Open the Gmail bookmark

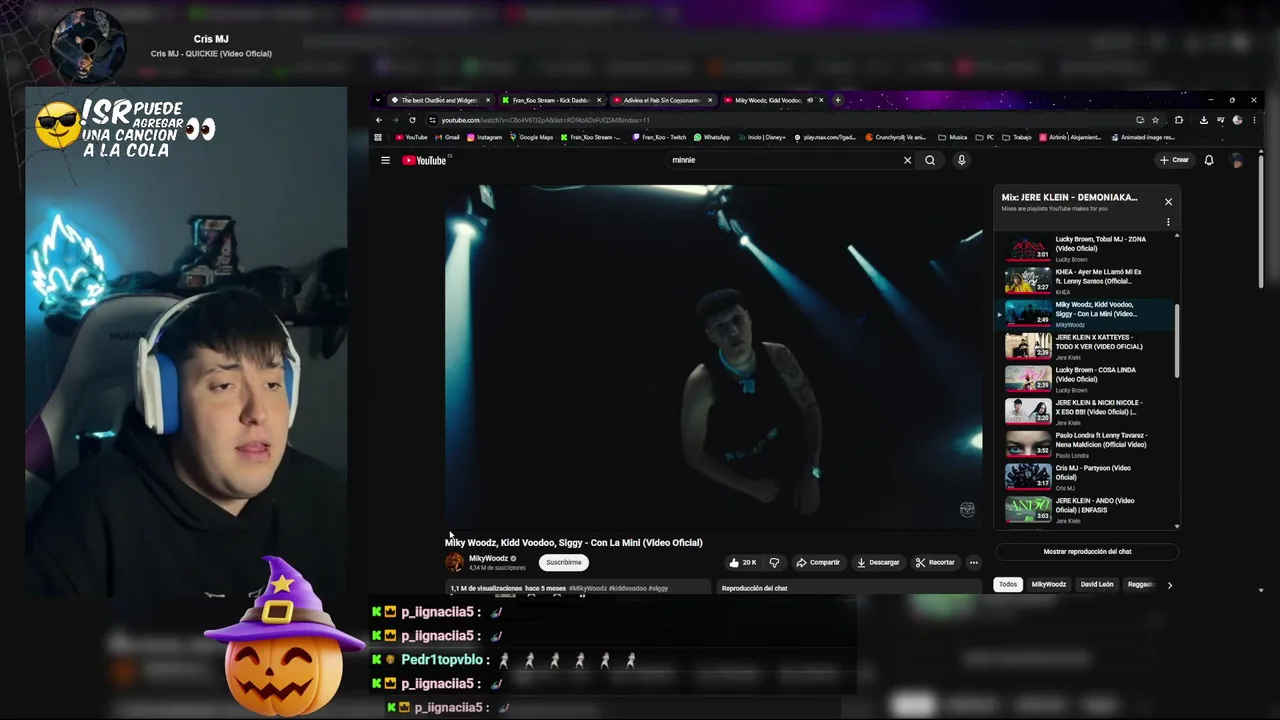point(448,137)
